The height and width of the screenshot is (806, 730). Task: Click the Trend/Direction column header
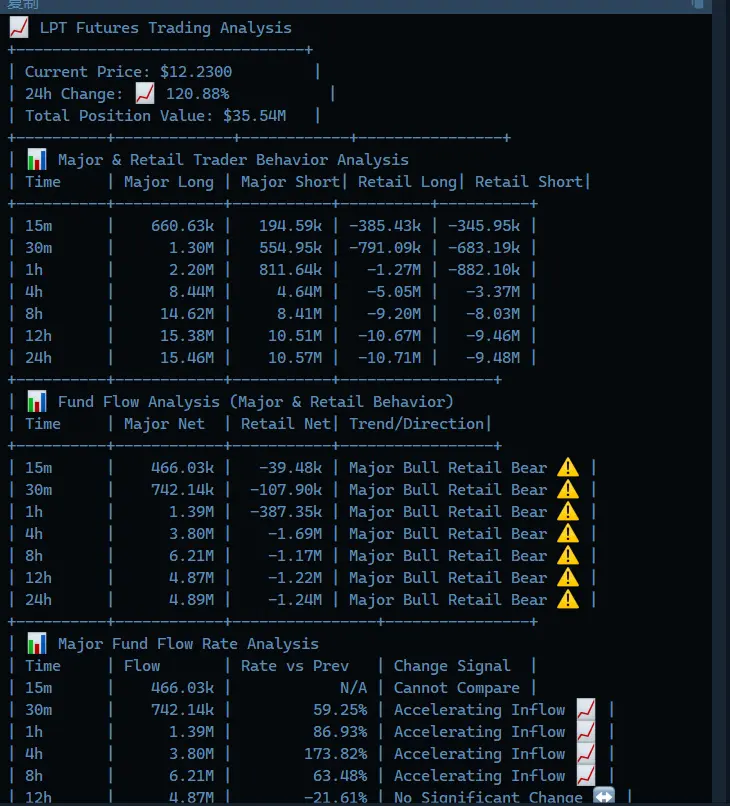point(416,424)
